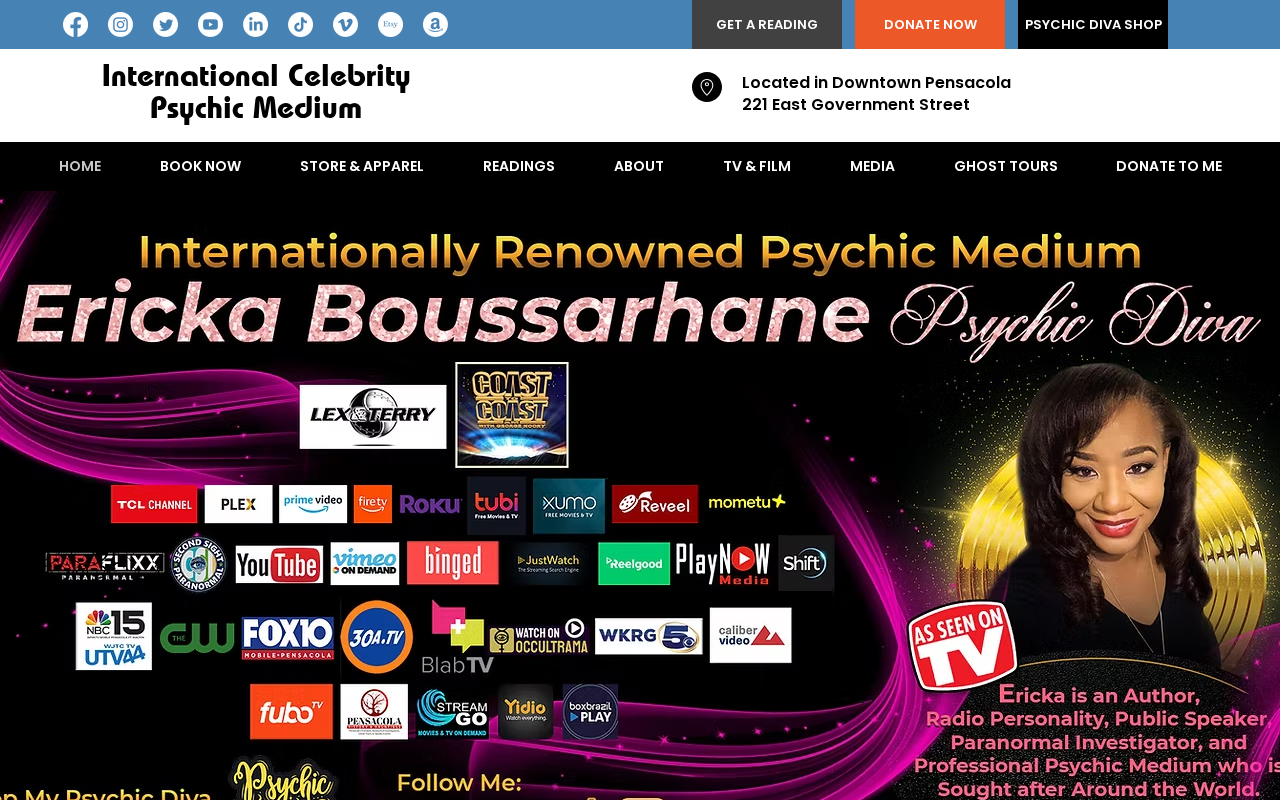This screenshot has height=800, width=1280.
Task: Click the DONATE NOW button
Action: coord(930,24)
